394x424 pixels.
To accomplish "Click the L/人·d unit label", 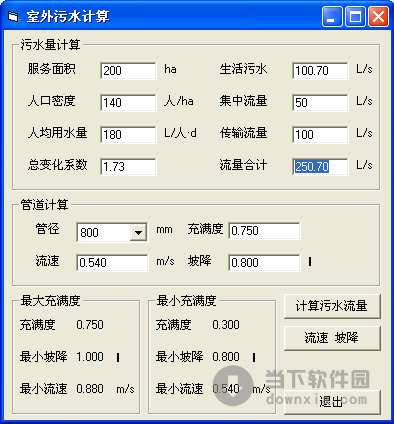I will coord(180,133).
